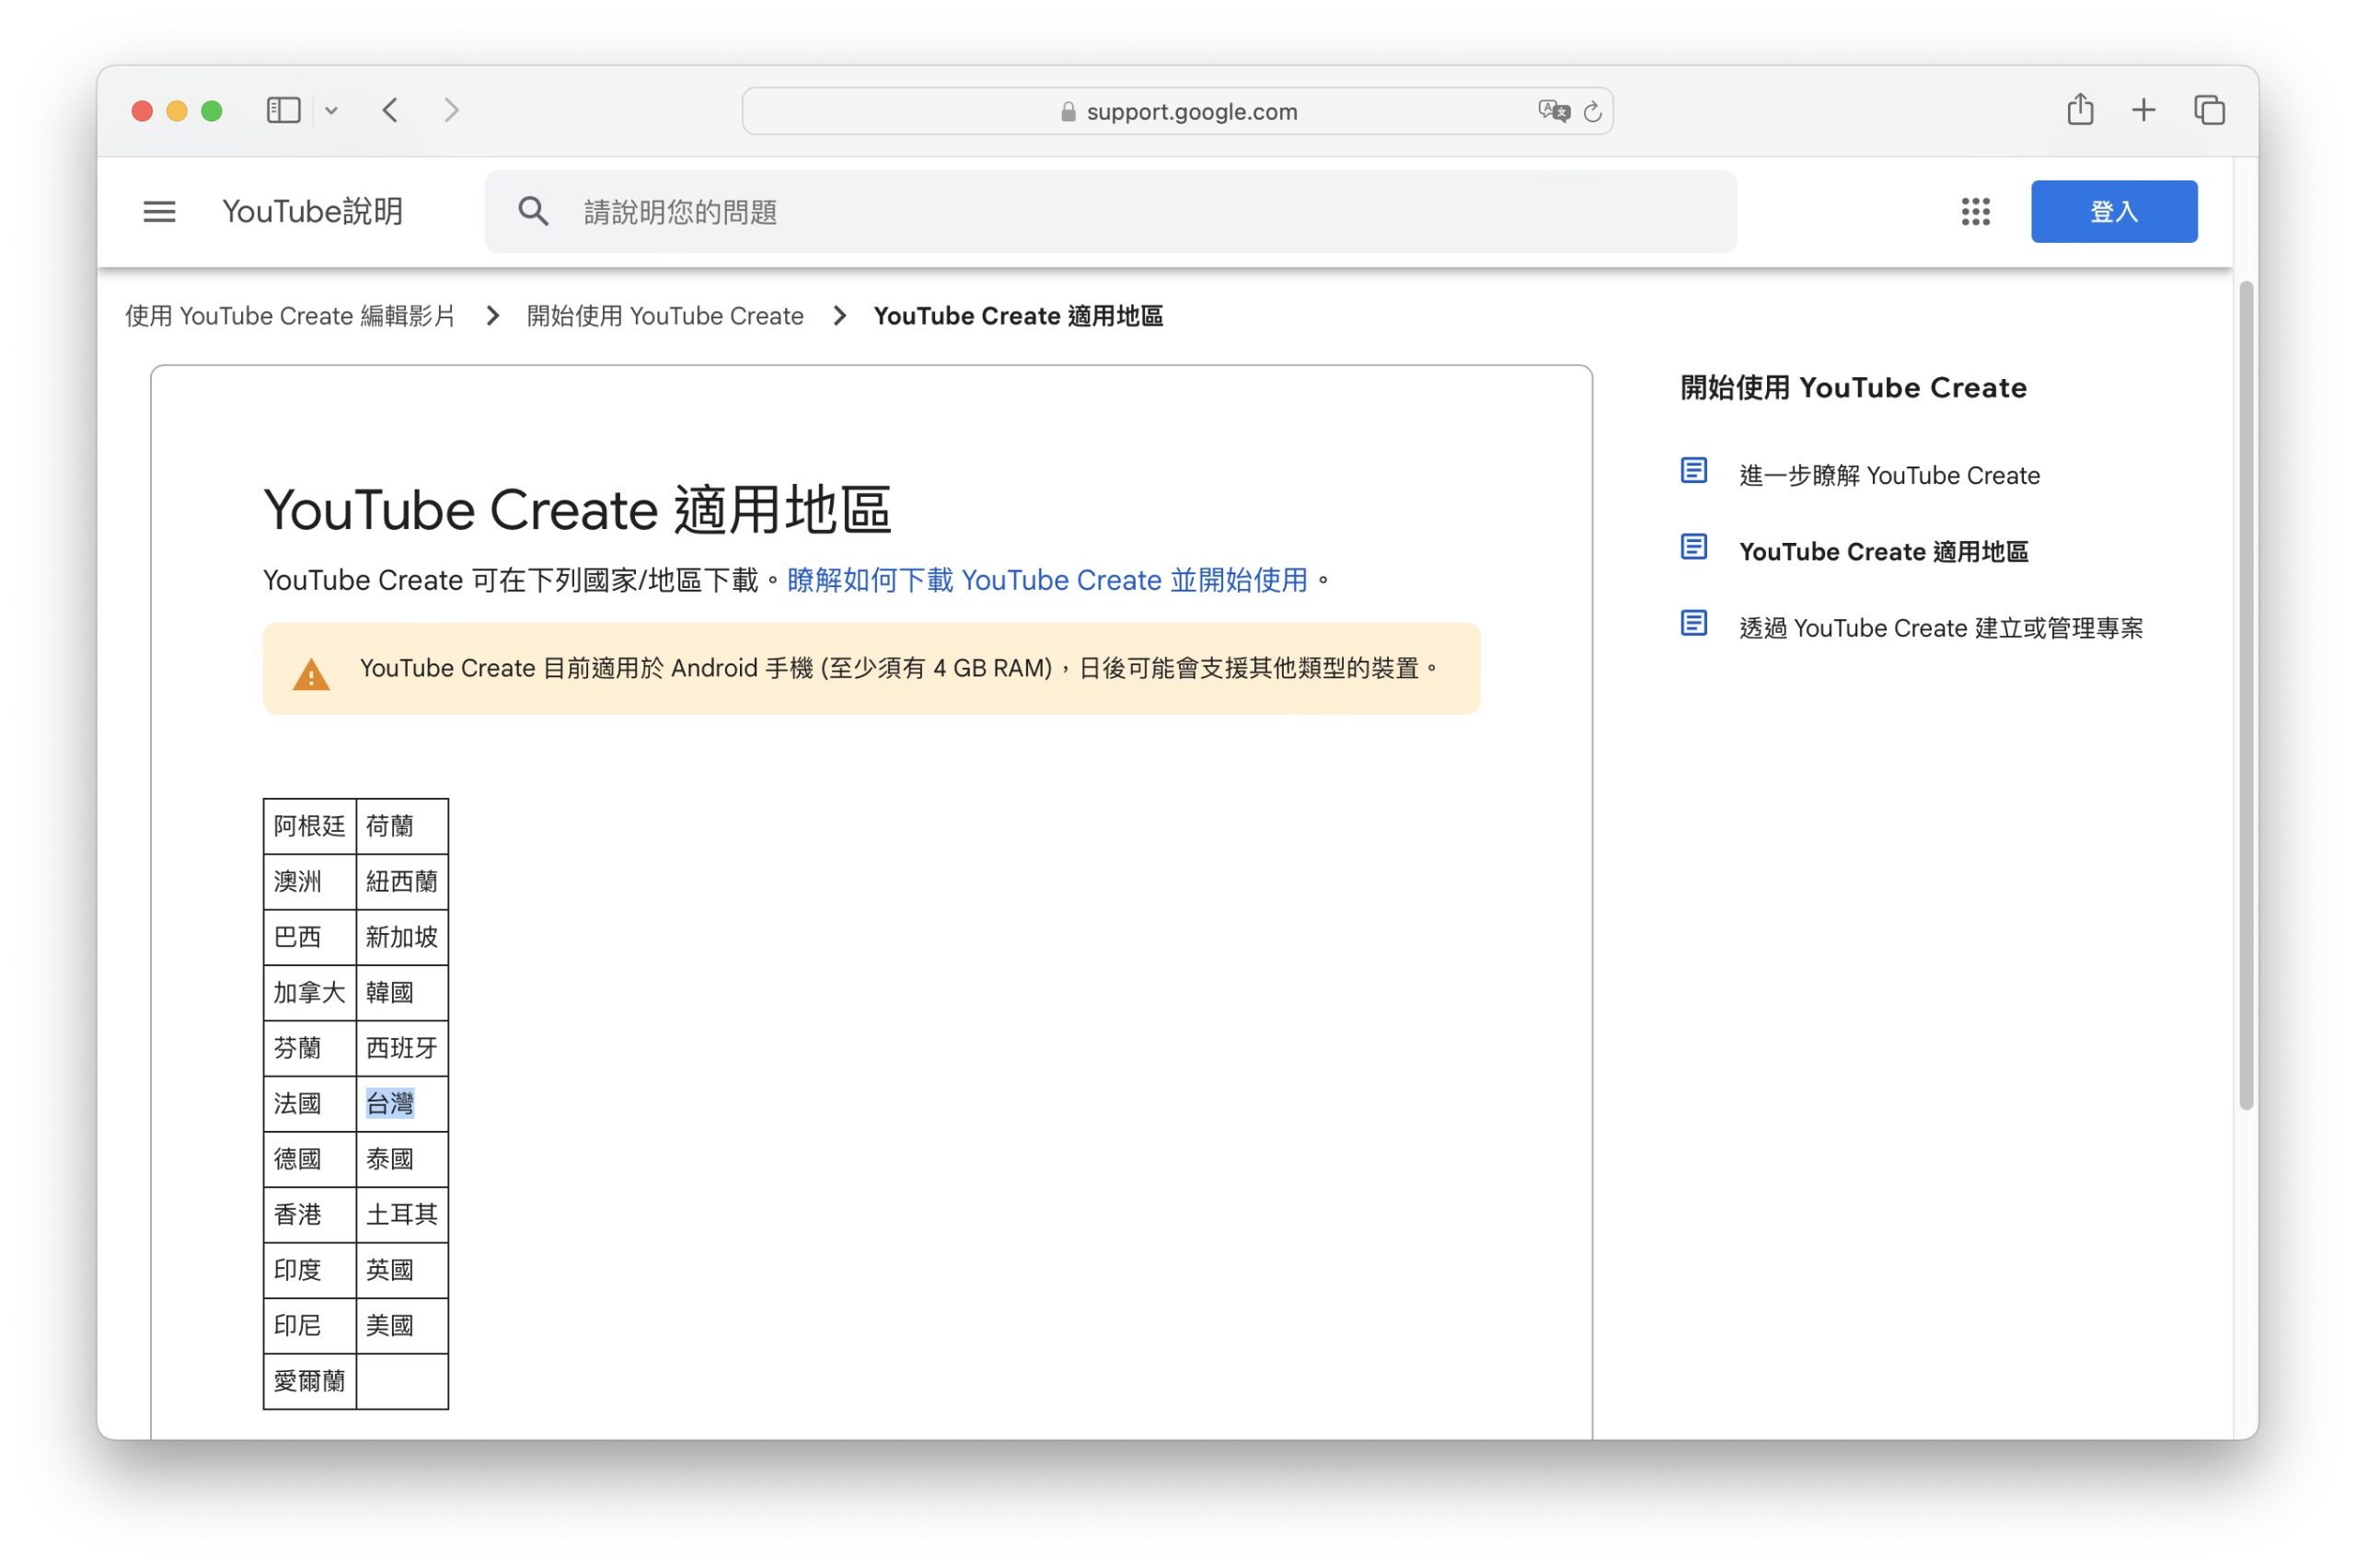2356x1568 pixels.
Task: Click table cell 法國
Action: tap(309, 1104)
